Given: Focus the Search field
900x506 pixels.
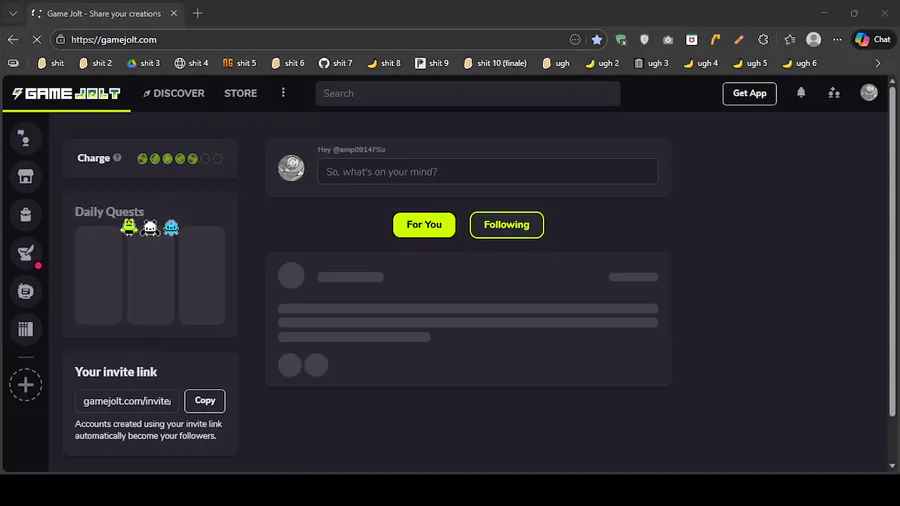Looking at the screenshot, I should (468, 94).
